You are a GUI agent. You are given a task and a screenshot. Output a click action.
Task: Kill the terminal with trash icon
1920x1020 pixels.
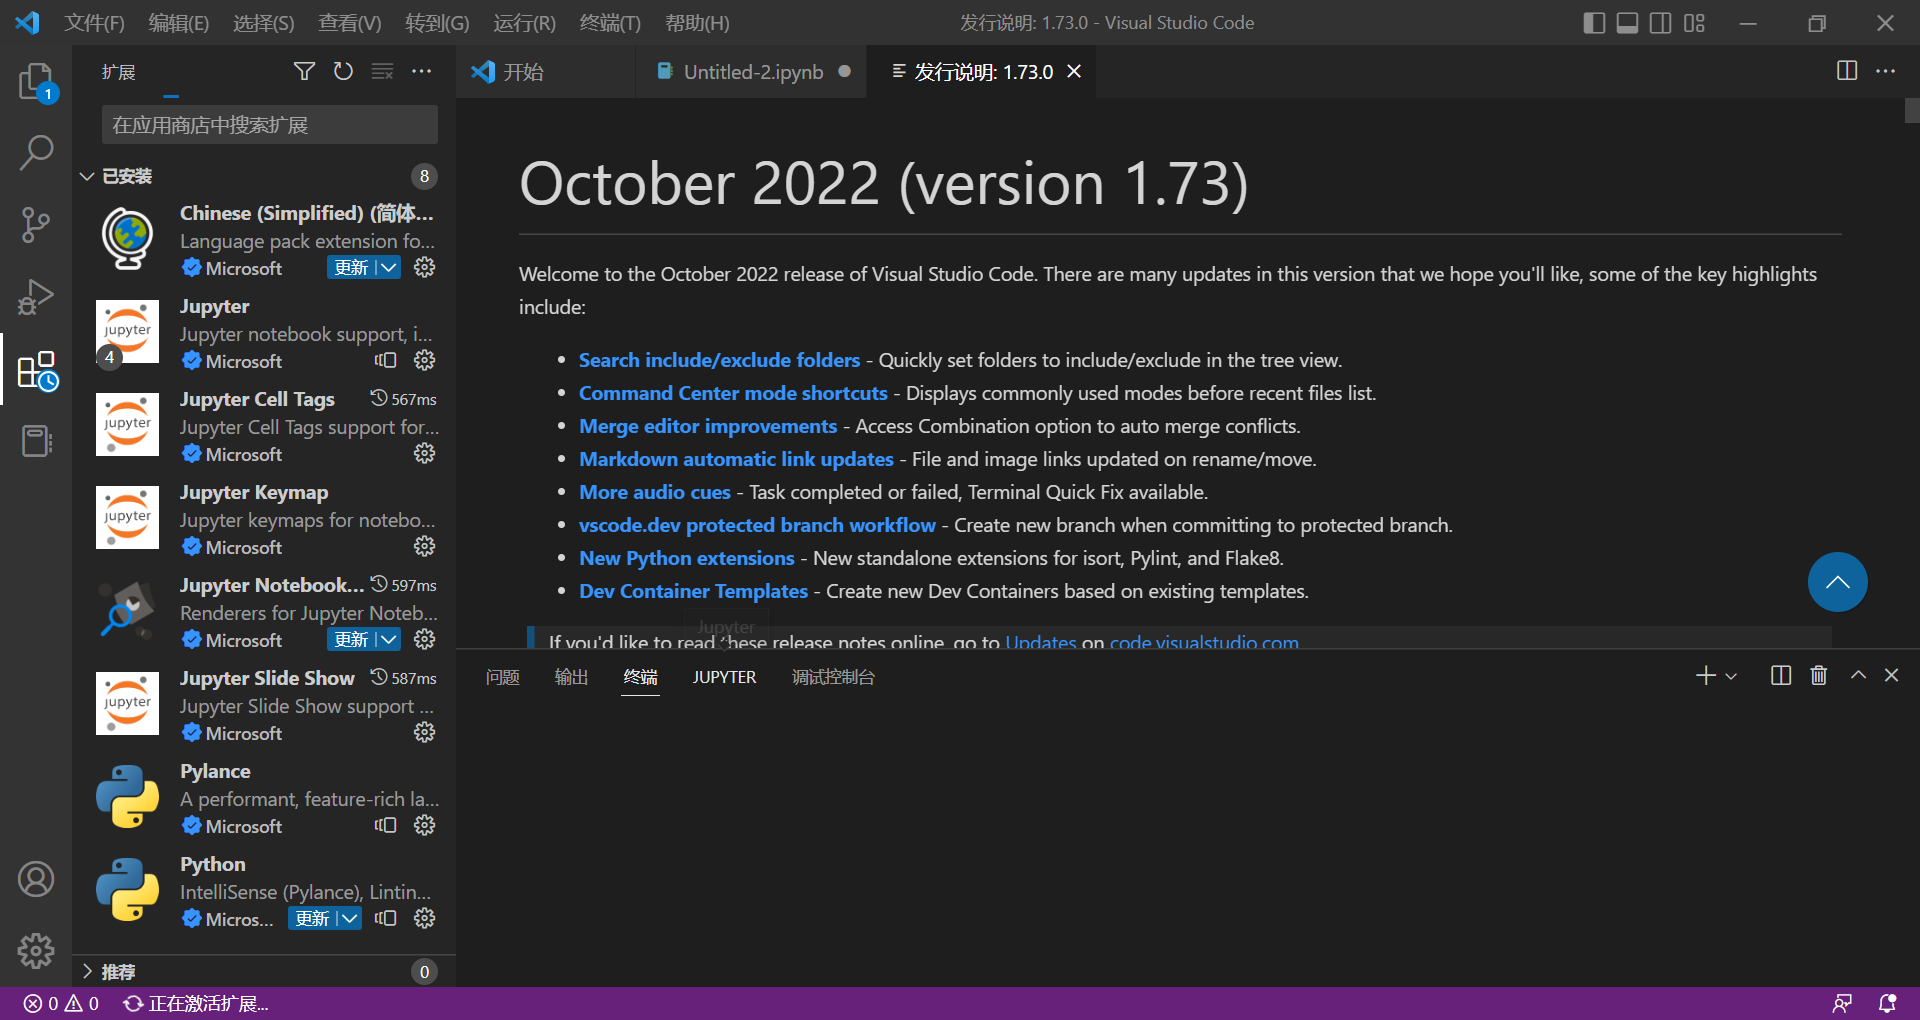point(1819,676)
